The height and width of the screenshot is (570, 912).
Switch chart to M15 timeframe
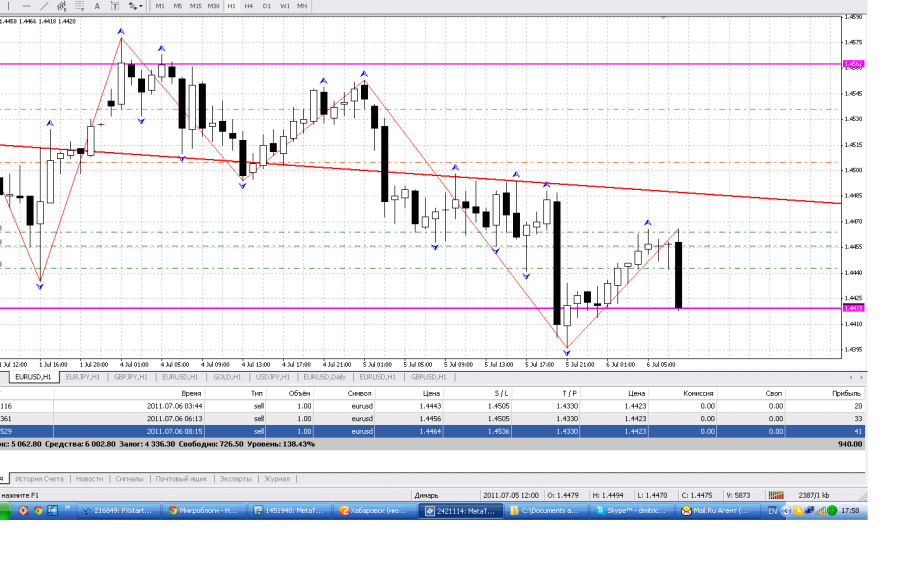(196, 6)
